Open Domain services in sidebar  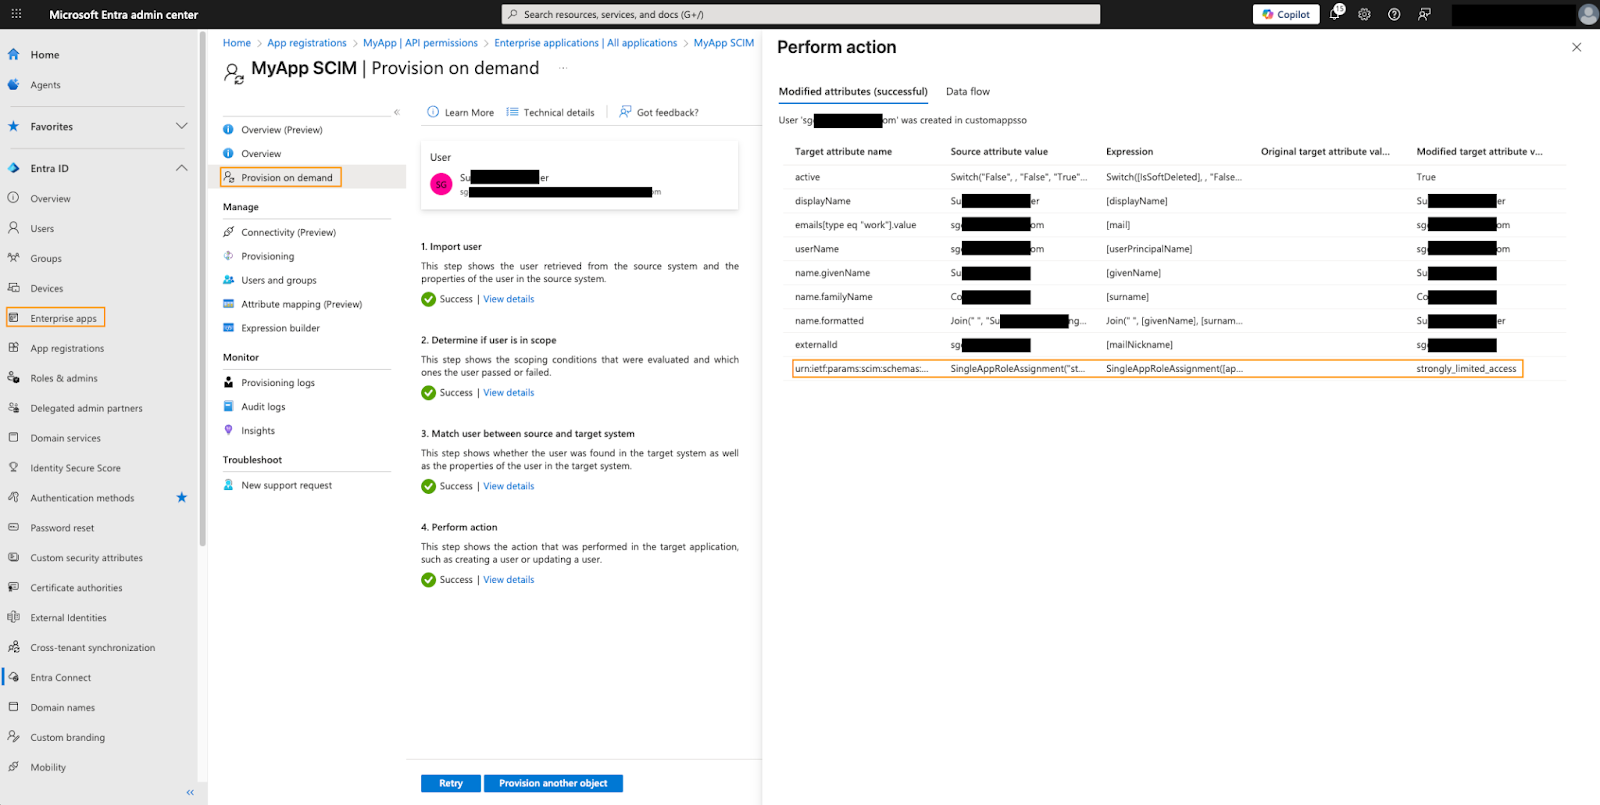pos(65,439)
